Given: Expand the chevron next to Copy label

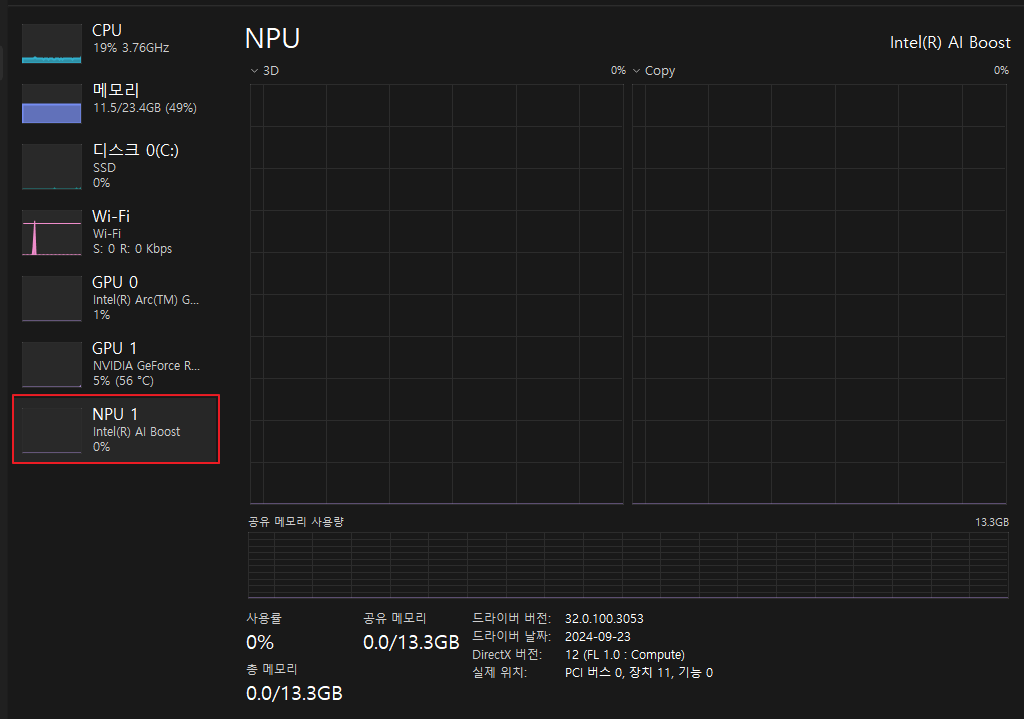Looking at the screenshot, I should point(636,70).
